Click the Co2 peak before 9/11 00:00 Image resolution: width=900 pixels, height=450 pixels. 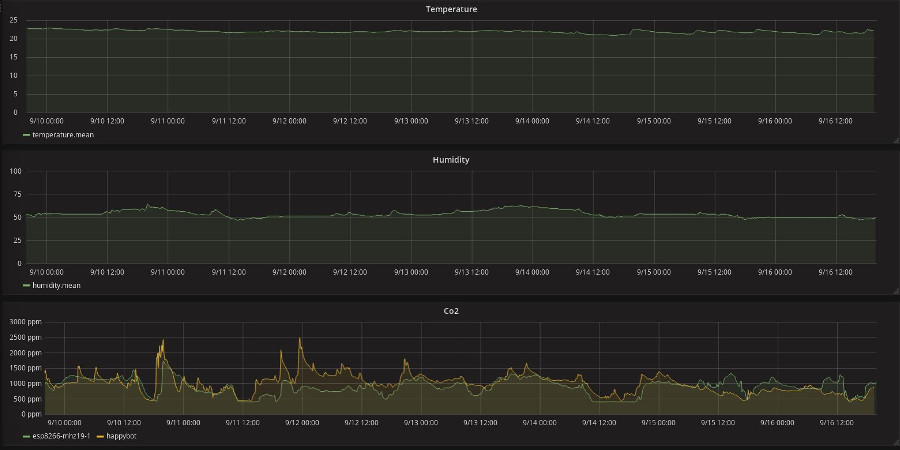(x=163, y=341)
